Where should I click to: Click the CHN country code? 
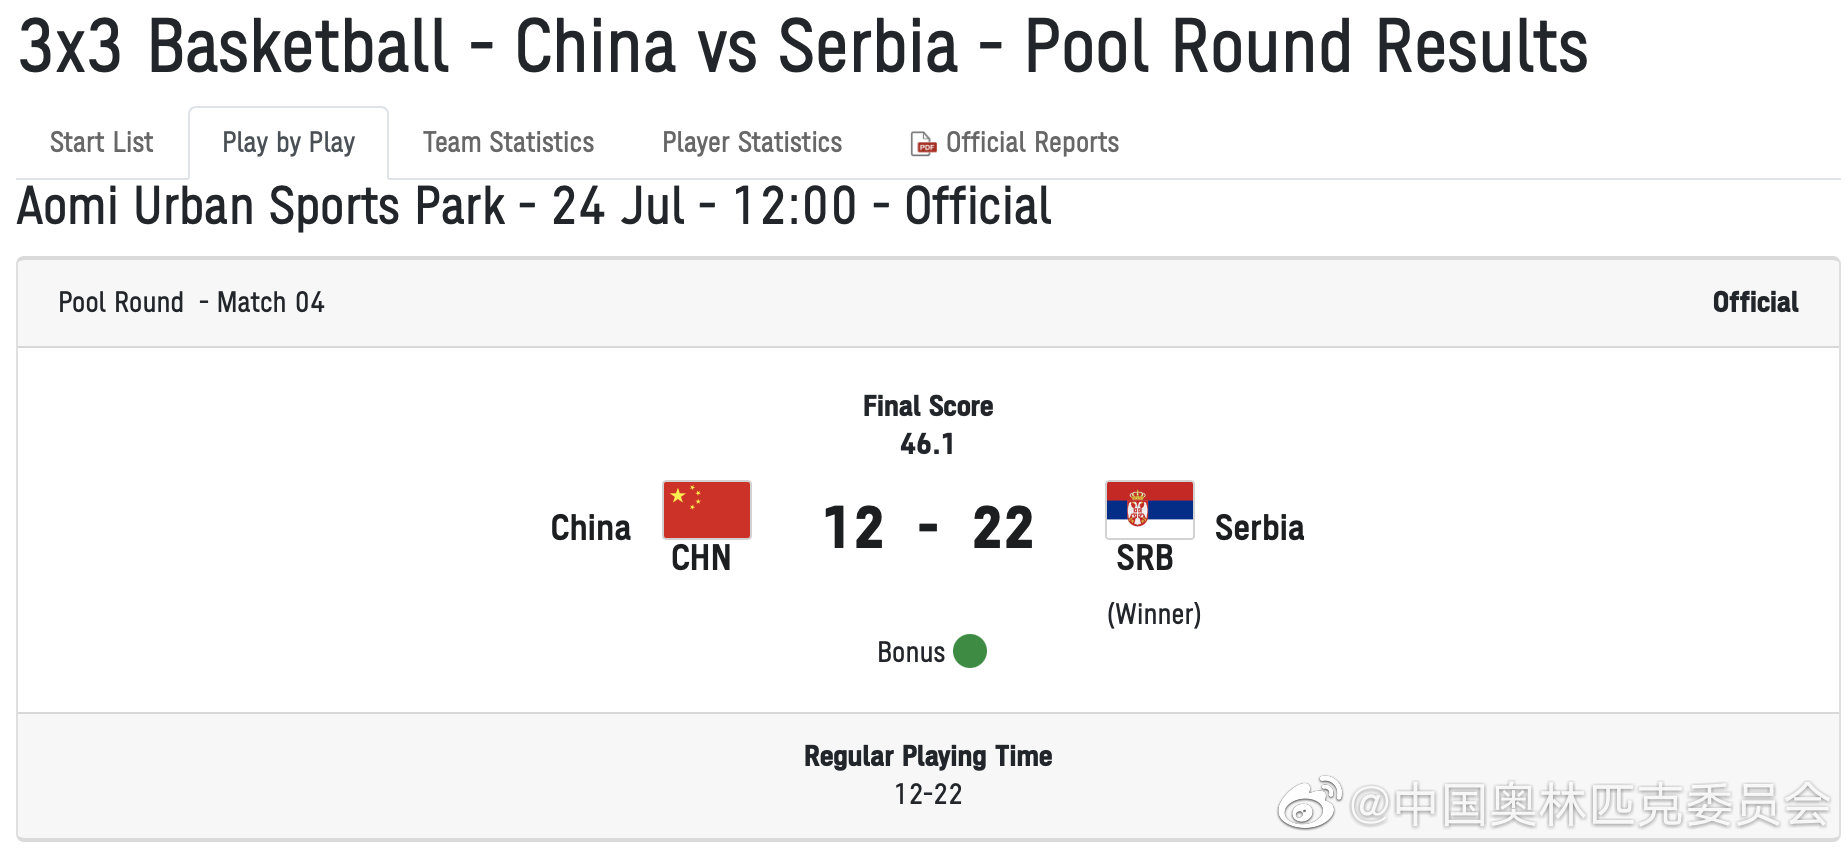click(x=701, y=558)
